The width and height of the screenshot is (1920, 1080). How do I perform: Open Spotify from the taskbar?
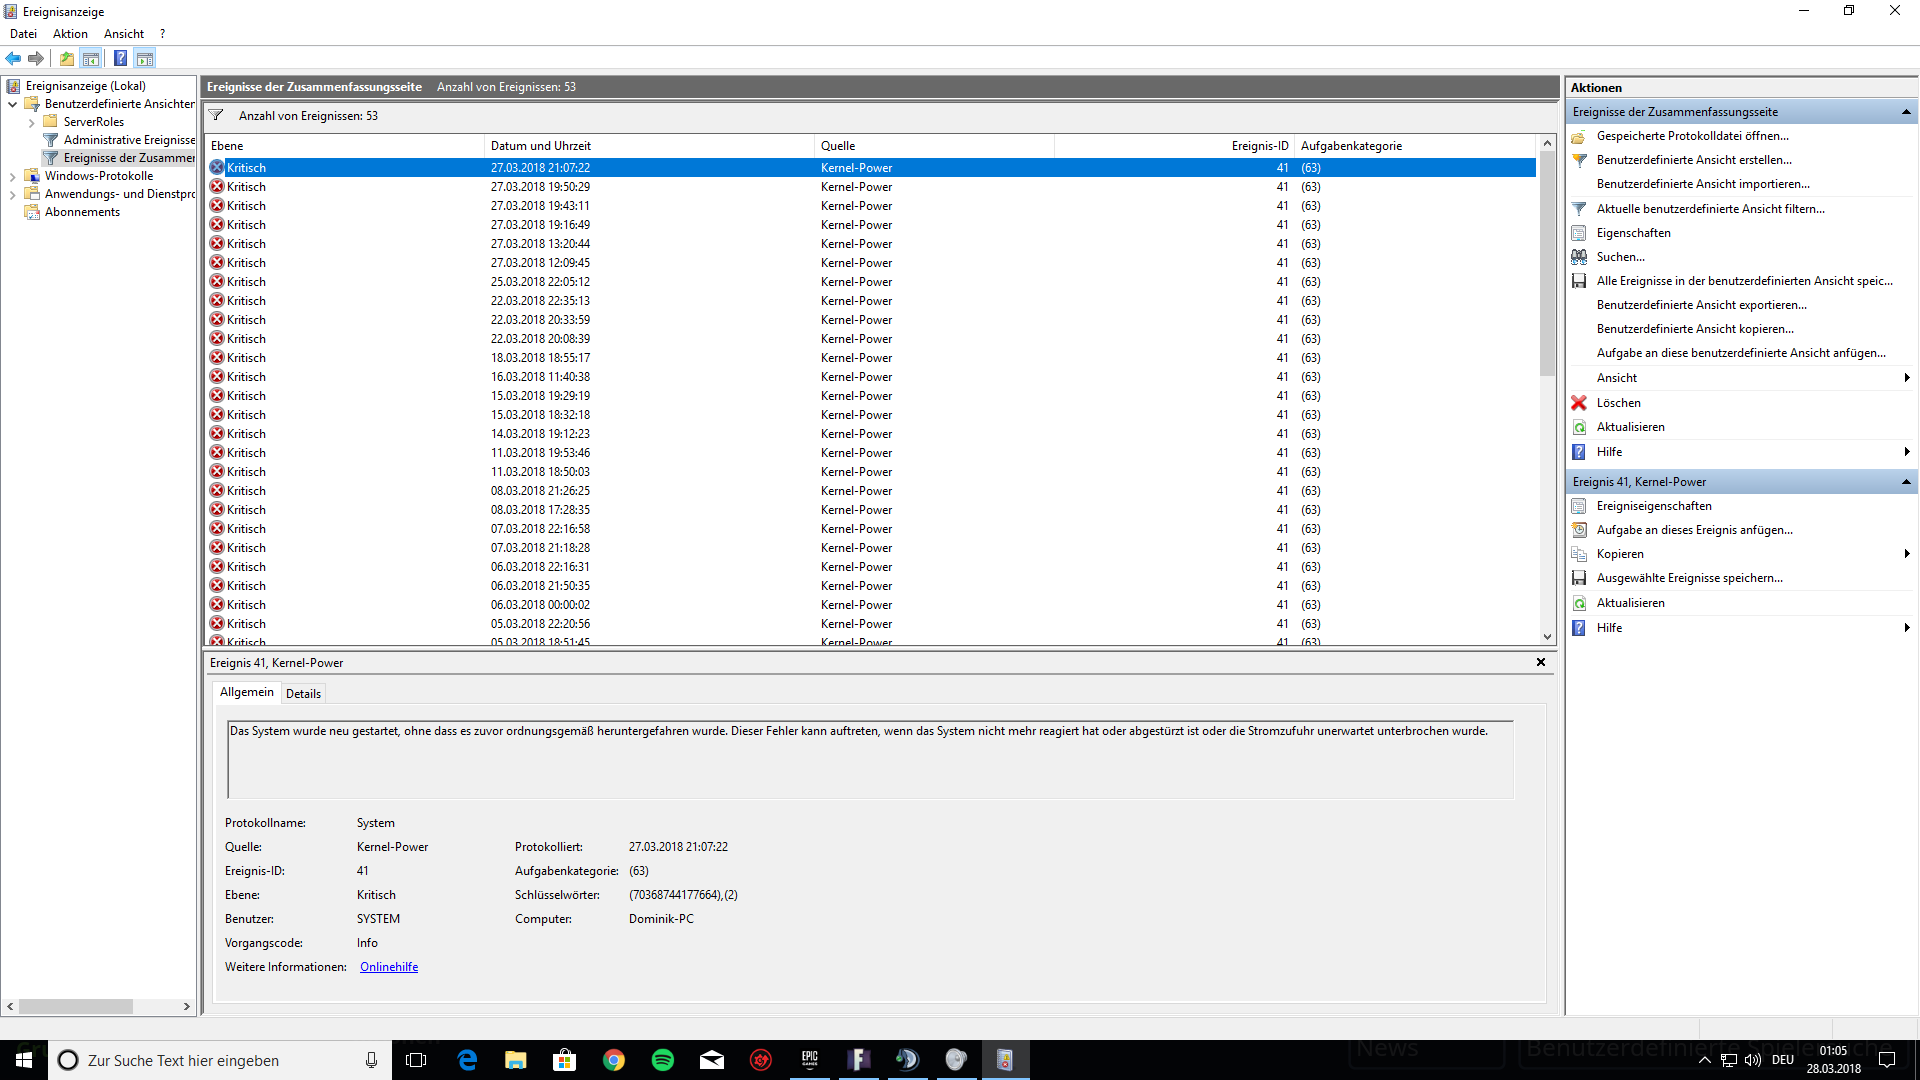[x=662, y=1060]
